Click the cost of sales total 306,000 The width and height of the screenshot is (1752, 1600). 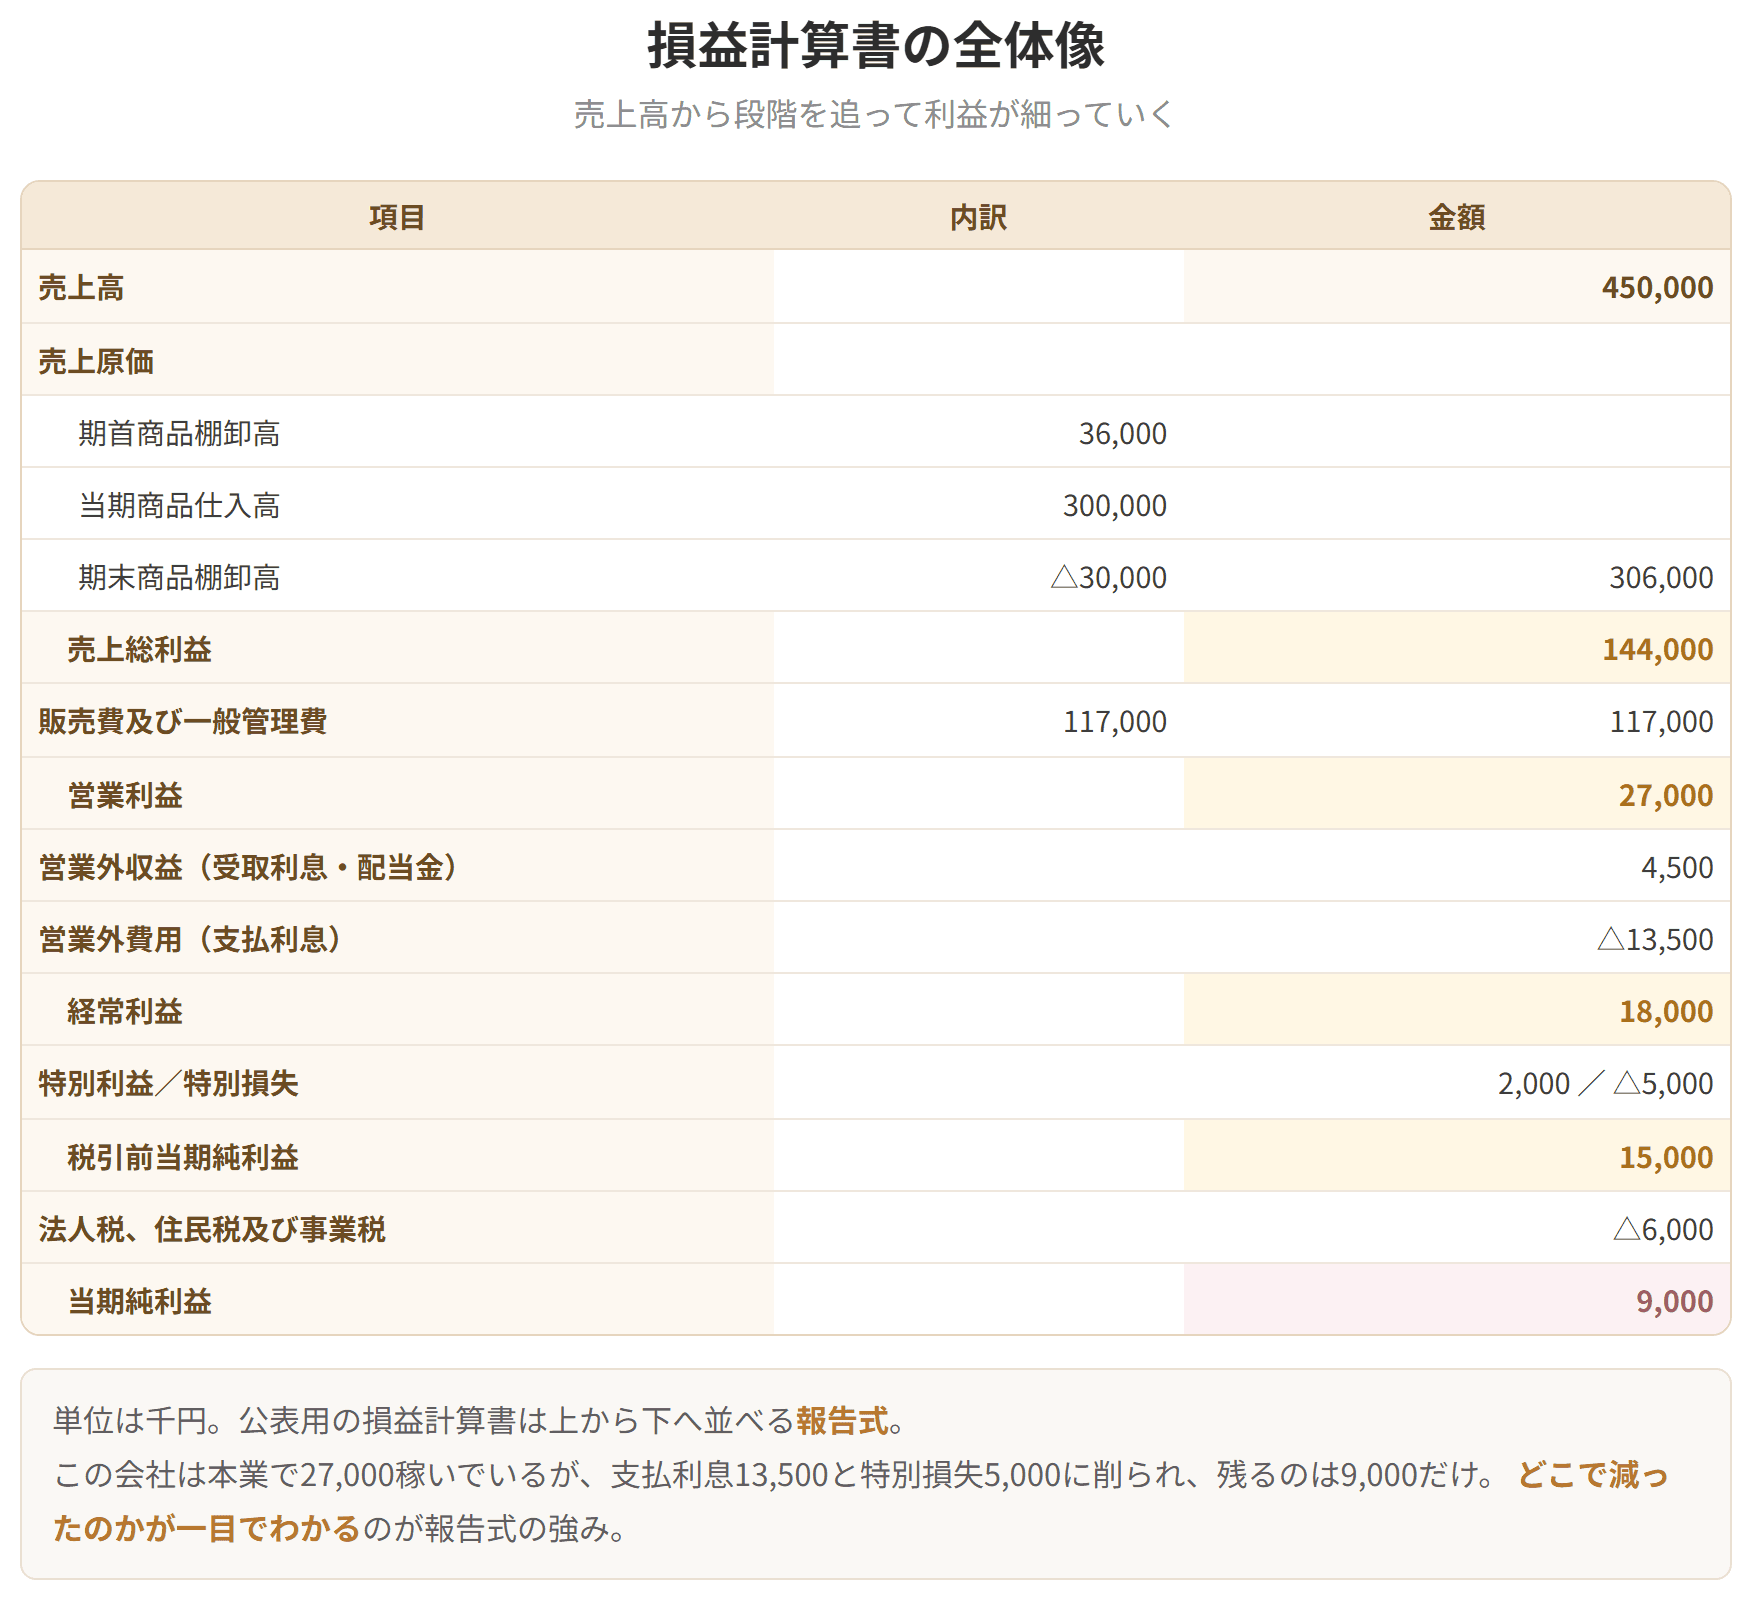(1661, 577)
